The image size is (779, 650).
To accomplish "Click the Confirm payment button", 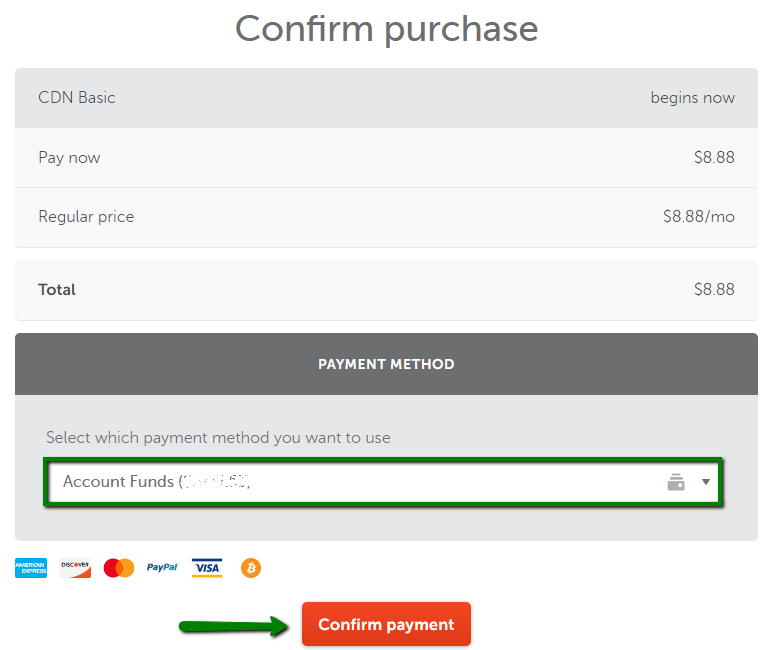I will pyautogui.click(x=386, y=624).
